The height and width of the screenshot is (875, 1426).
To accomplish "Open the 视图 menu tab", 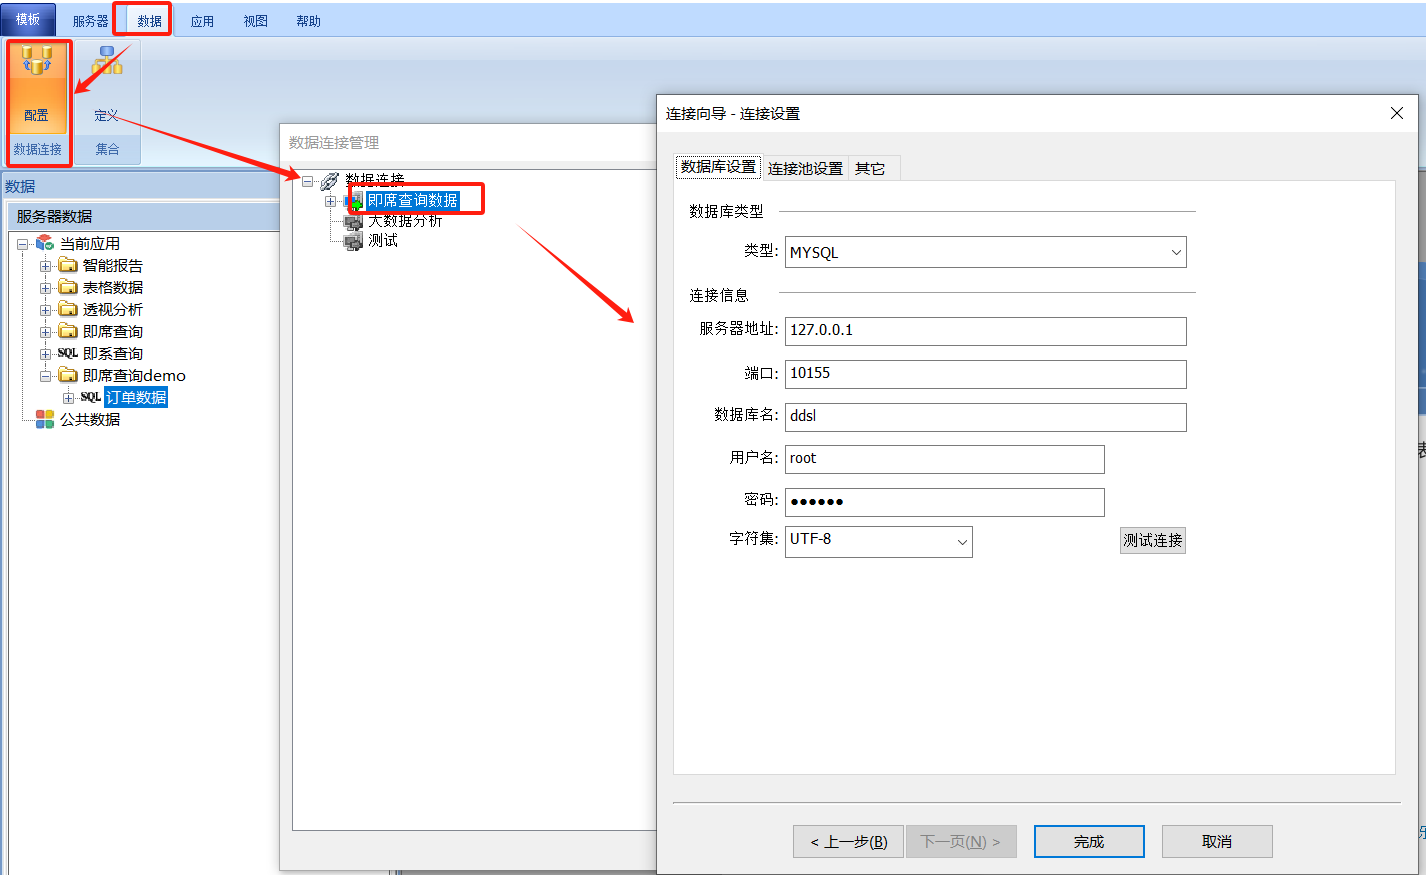I will coord(255,21).
